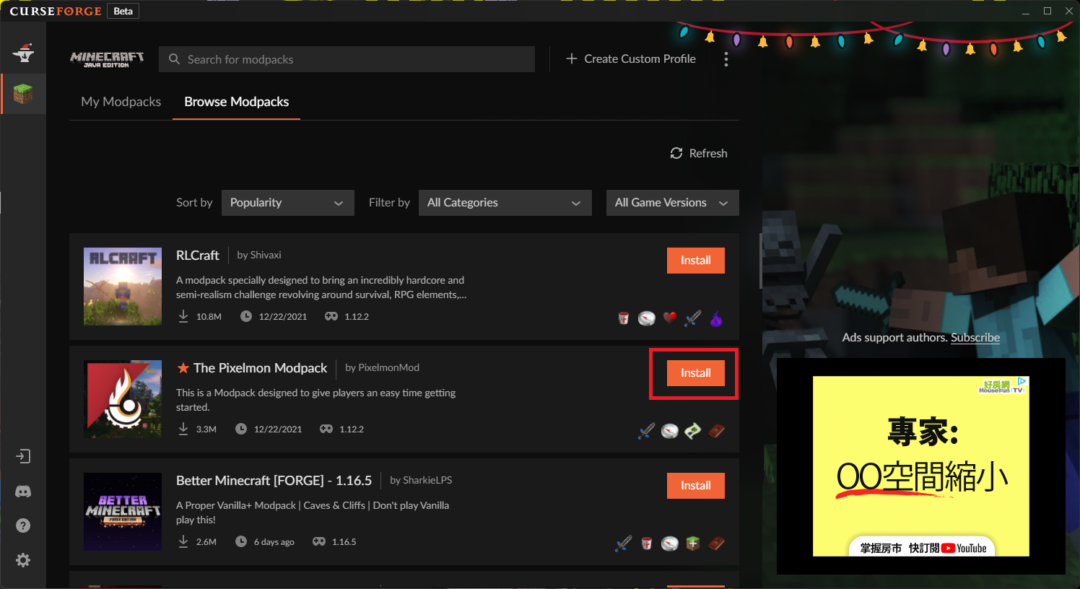Select the Minecraft grass block game icon
The width and height of the screenshot is (1080, 589).
(x=23, y=94)
